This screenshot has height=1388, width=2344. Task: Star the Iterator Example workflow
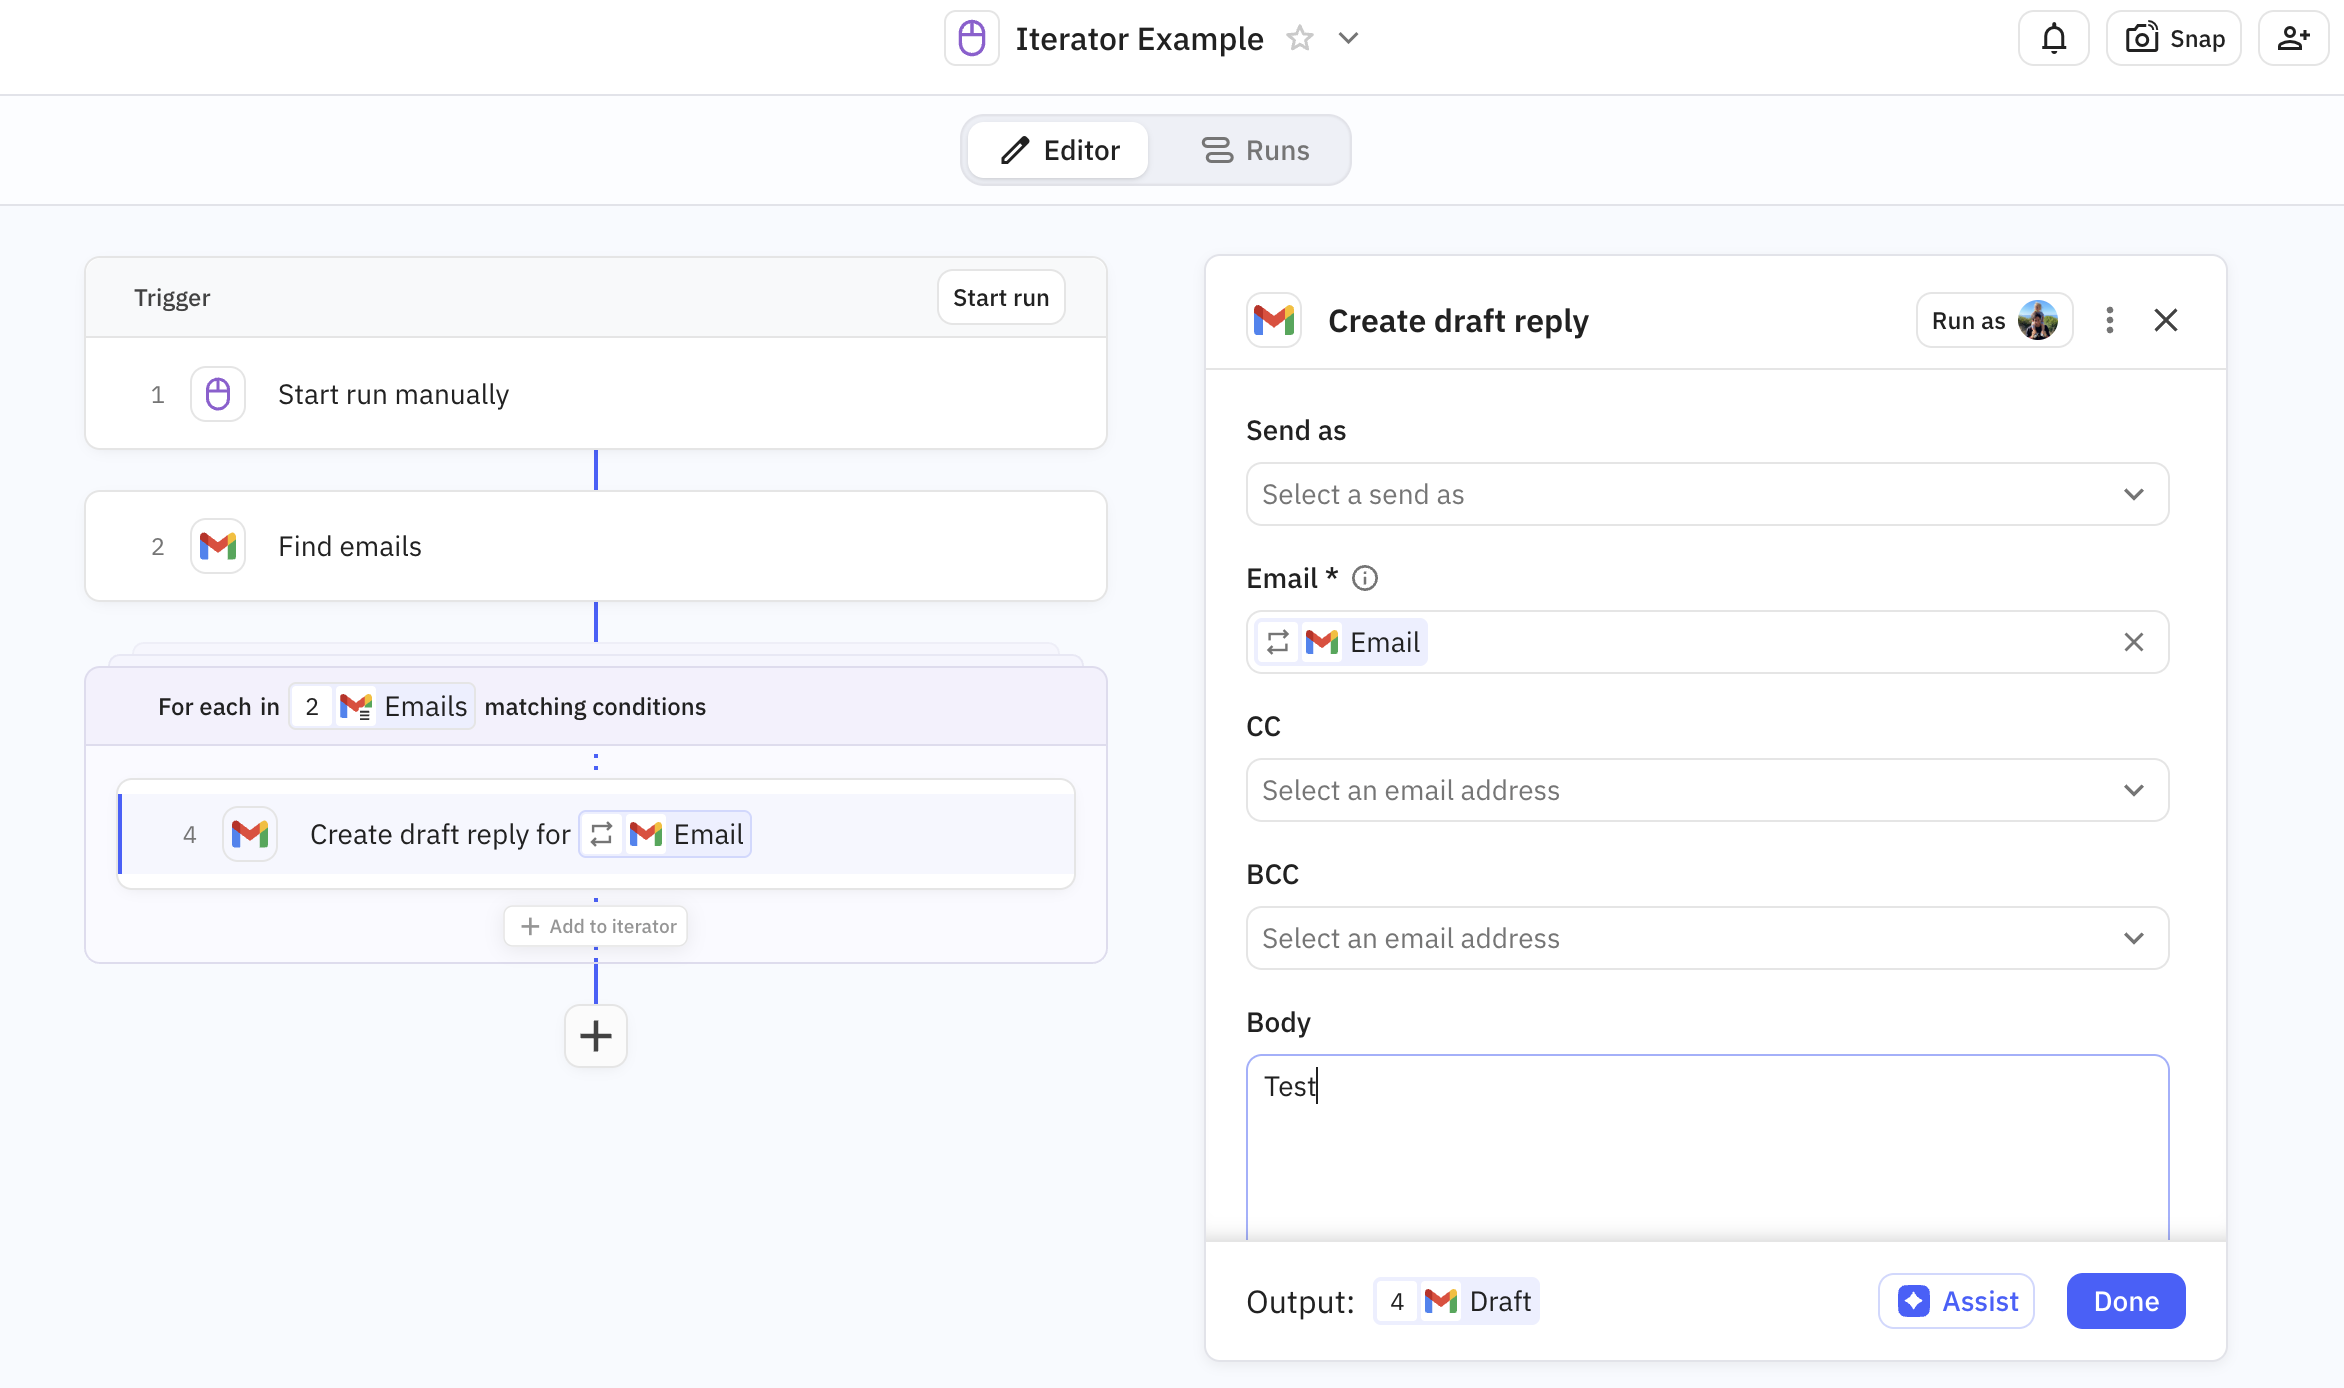[1299, 39]
